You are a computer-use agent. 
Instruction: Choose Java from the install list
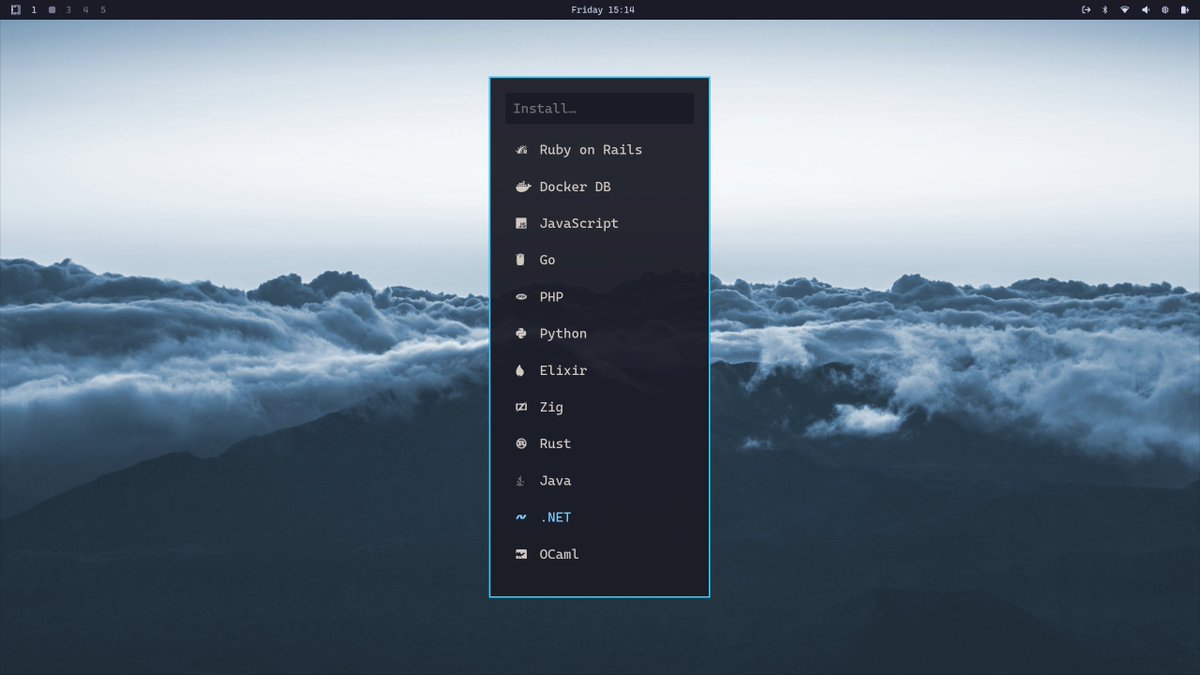click(x=599, y=481)
